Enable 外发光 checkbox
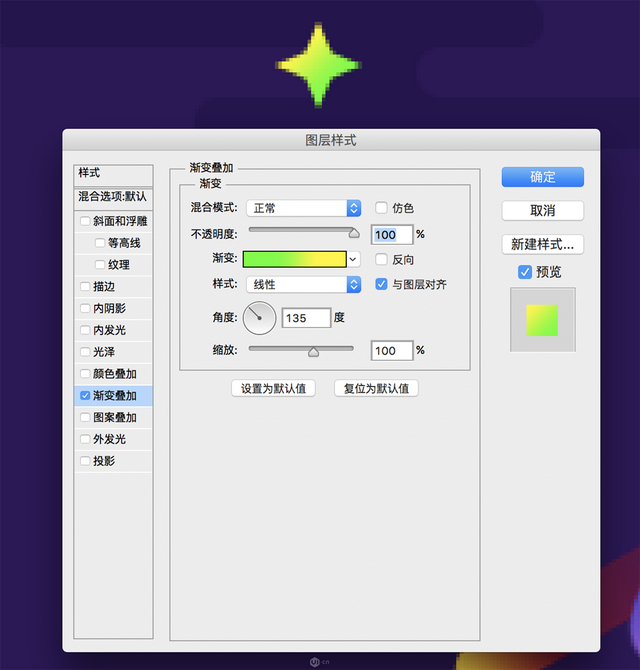The height and width of the screenshot is (670, 640). (85, 439)
